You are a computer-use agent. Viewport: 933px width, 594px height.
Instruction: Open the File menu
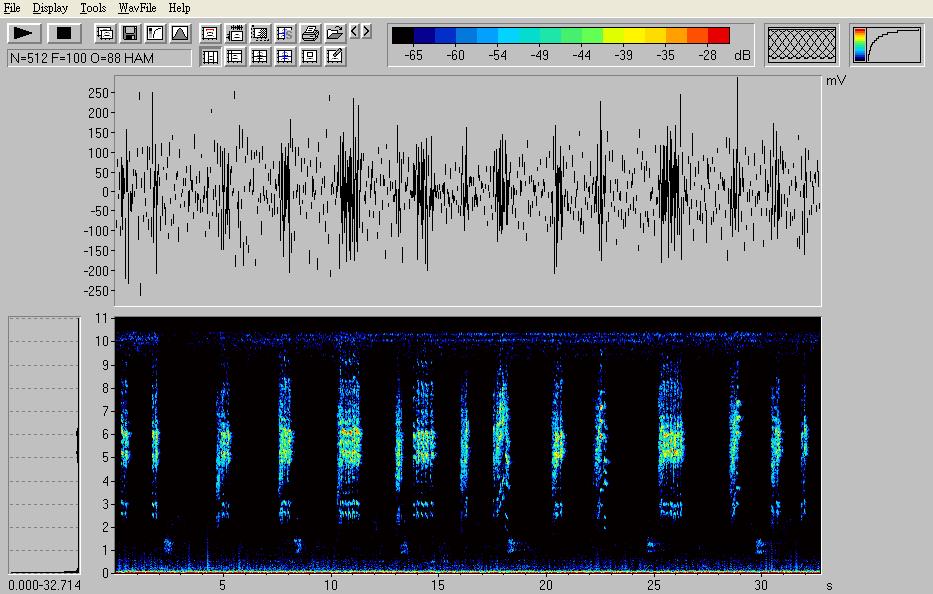12,8
